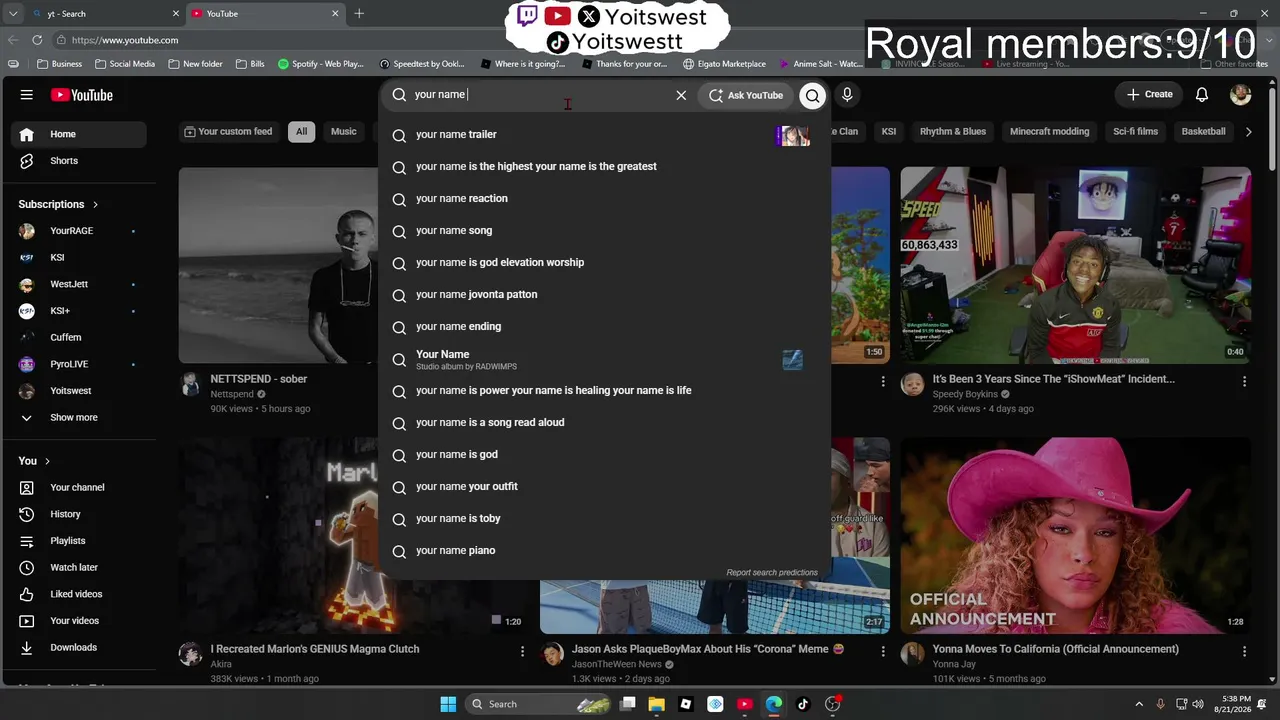Open options for Jason Asks PlaqueBoyMax video
The width and height of the screenshot is (1280, 720).
tap(883, 651)
